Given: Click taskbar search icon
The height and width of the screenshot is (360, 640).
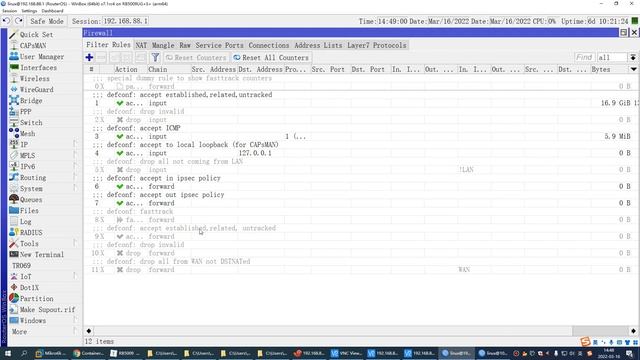Looking at the screenshot, I should coord(24,353).
